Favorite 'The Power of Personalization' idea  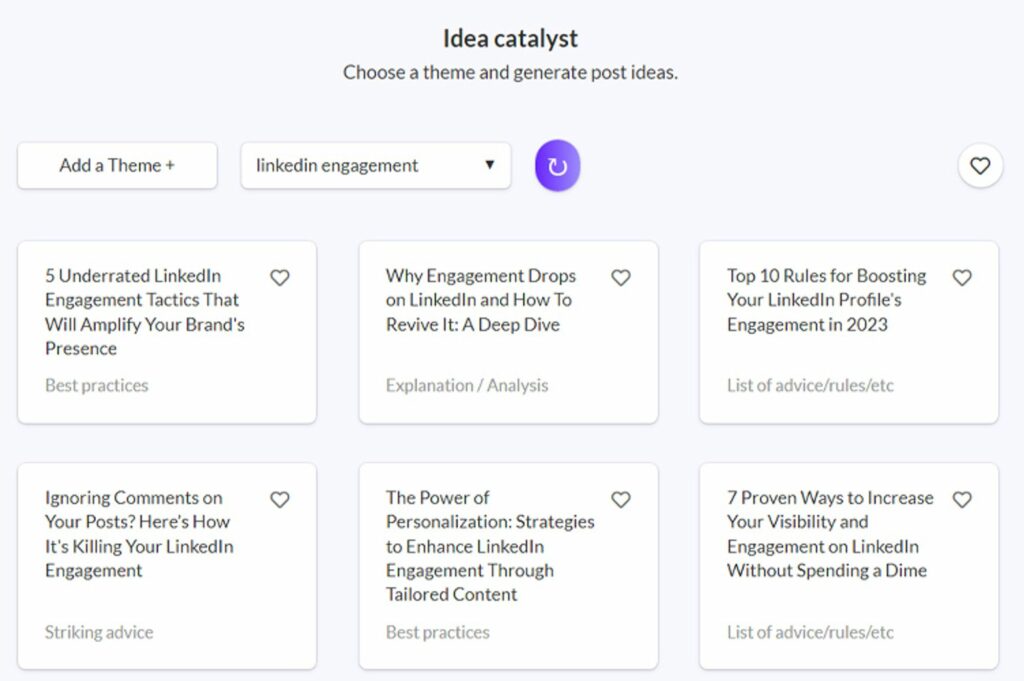(x=621, y=500)
